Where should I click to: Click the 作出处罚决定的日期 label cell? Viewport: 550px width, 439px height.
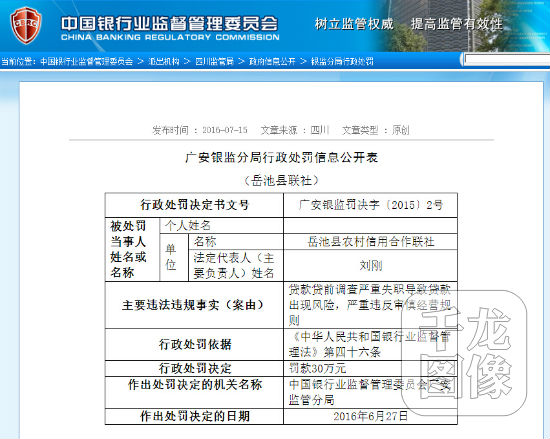(x=194, y=416)
